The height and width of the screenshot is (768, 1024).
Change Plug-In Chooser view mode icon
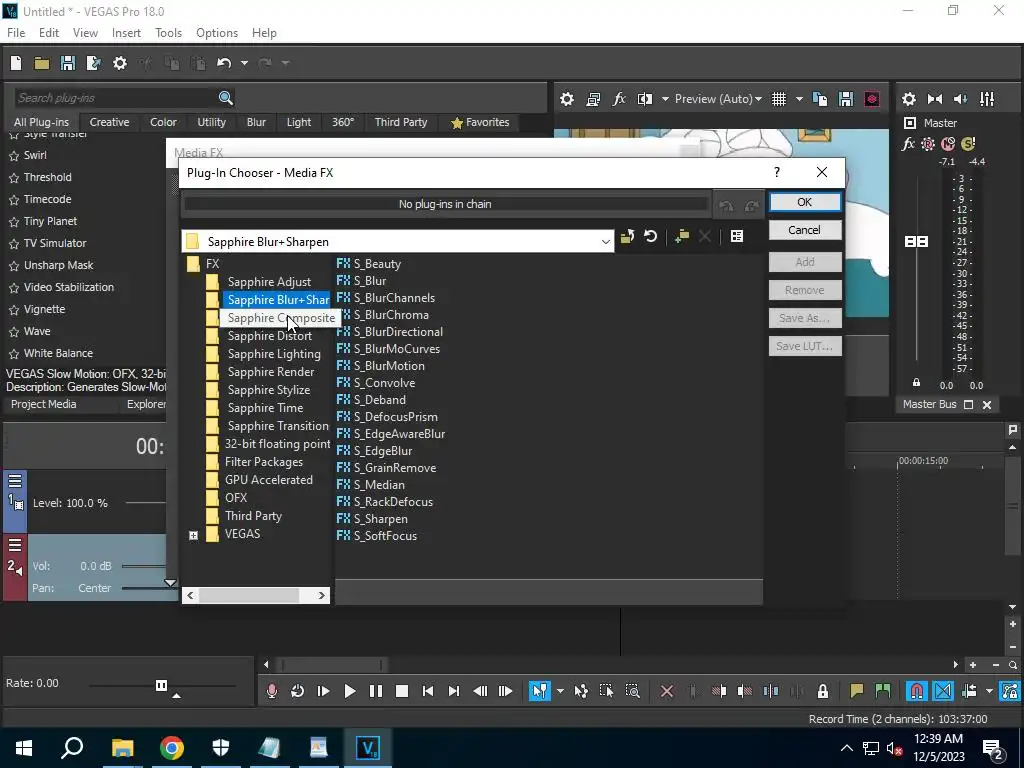pyautogui.click(x=737, y=236)
